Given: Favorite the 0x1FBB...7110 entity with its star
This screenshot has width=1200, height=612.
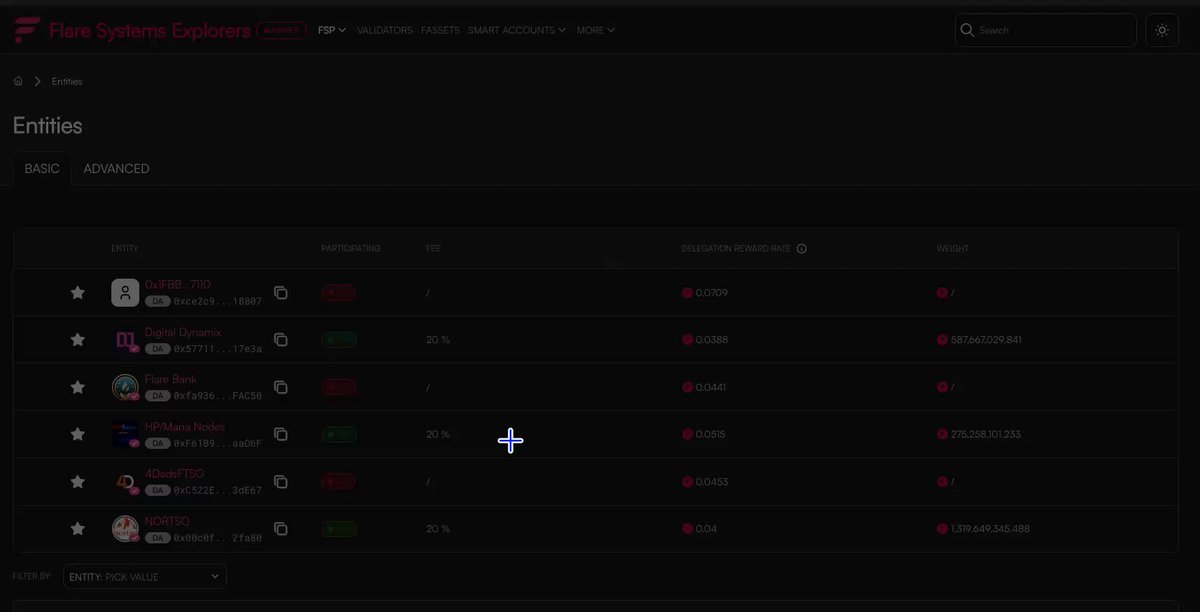Looking at the screenshot, I should coord(77,292).
